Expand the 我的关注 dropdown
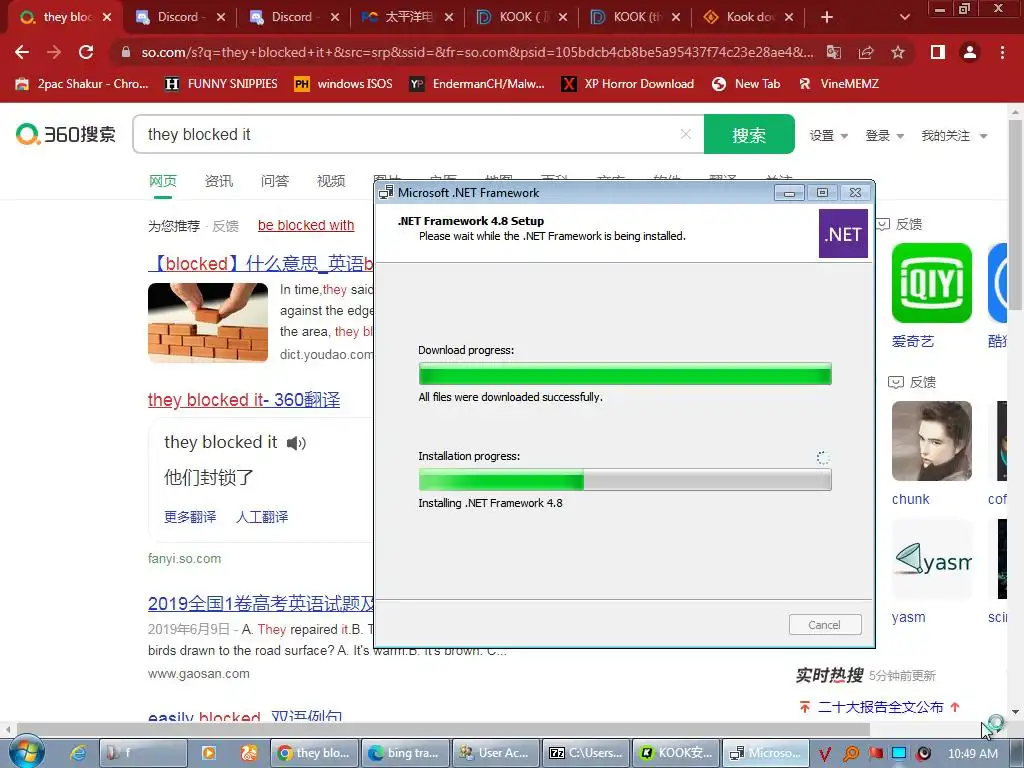This screenshot has width=1024, height=768. (x=954, y=136)
